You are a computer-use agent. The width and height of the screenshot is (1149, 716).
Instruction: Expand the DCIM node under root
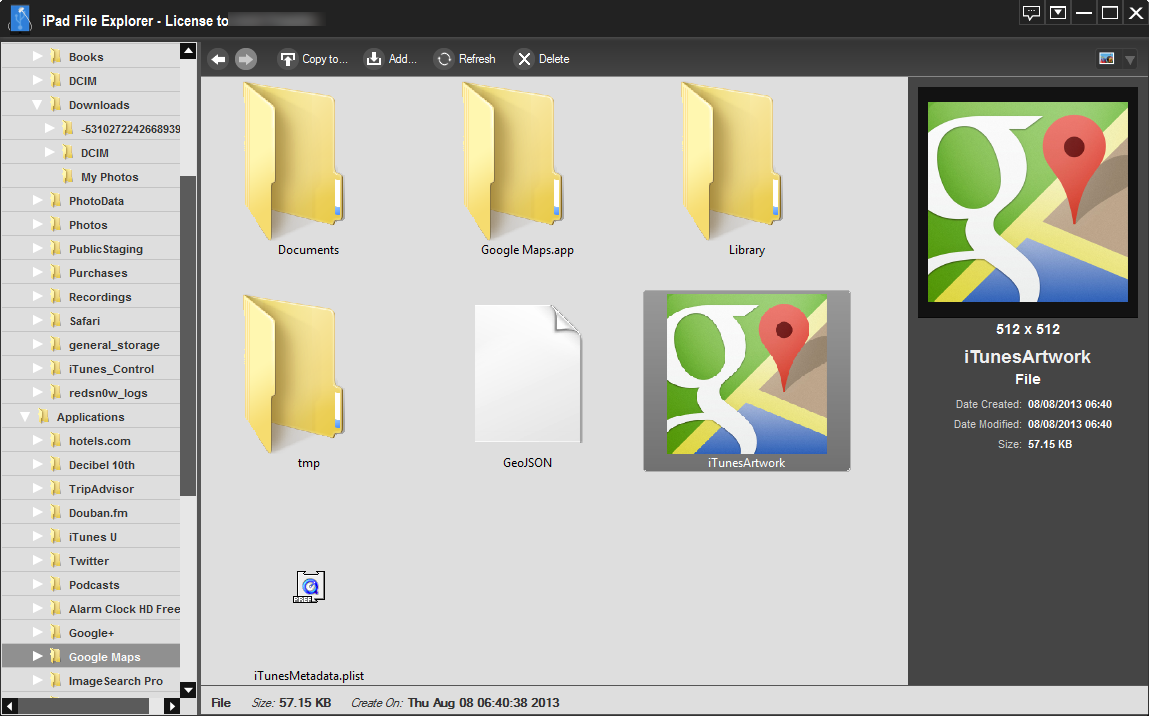point(37,81)
